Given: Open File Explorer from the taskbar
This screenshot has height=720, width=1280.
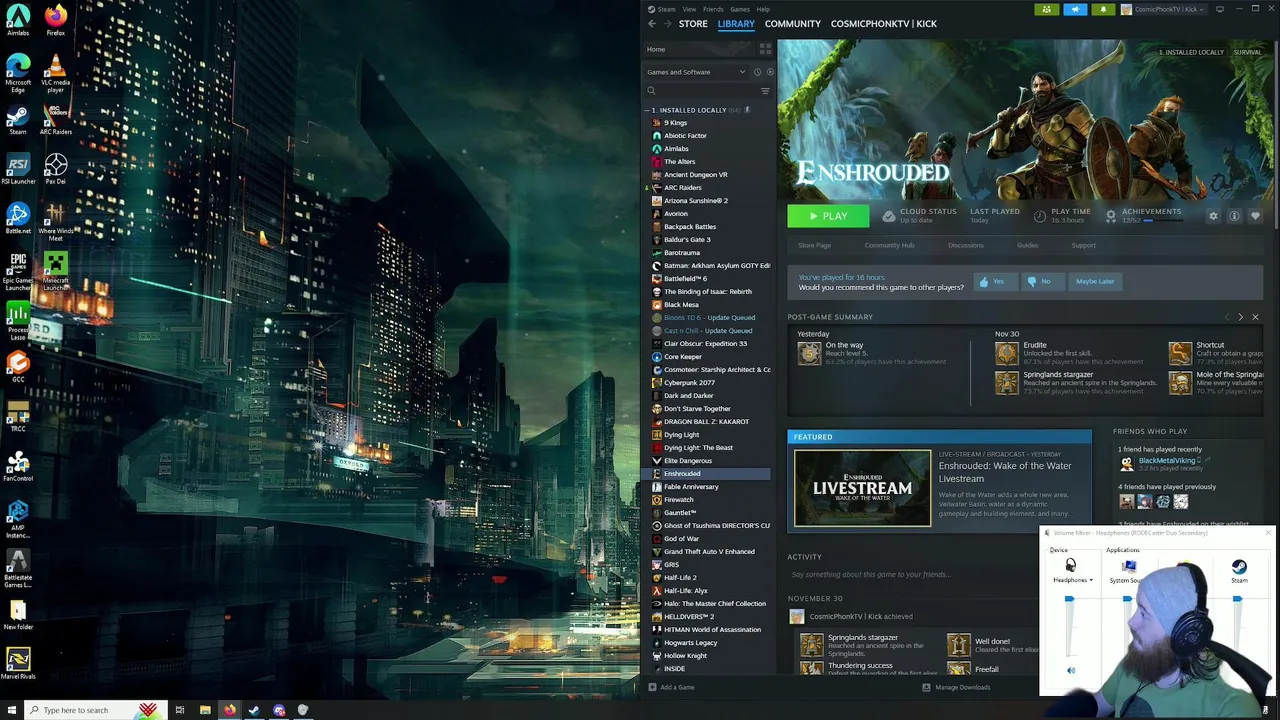Looking at the screenshot, I should 205,710.
